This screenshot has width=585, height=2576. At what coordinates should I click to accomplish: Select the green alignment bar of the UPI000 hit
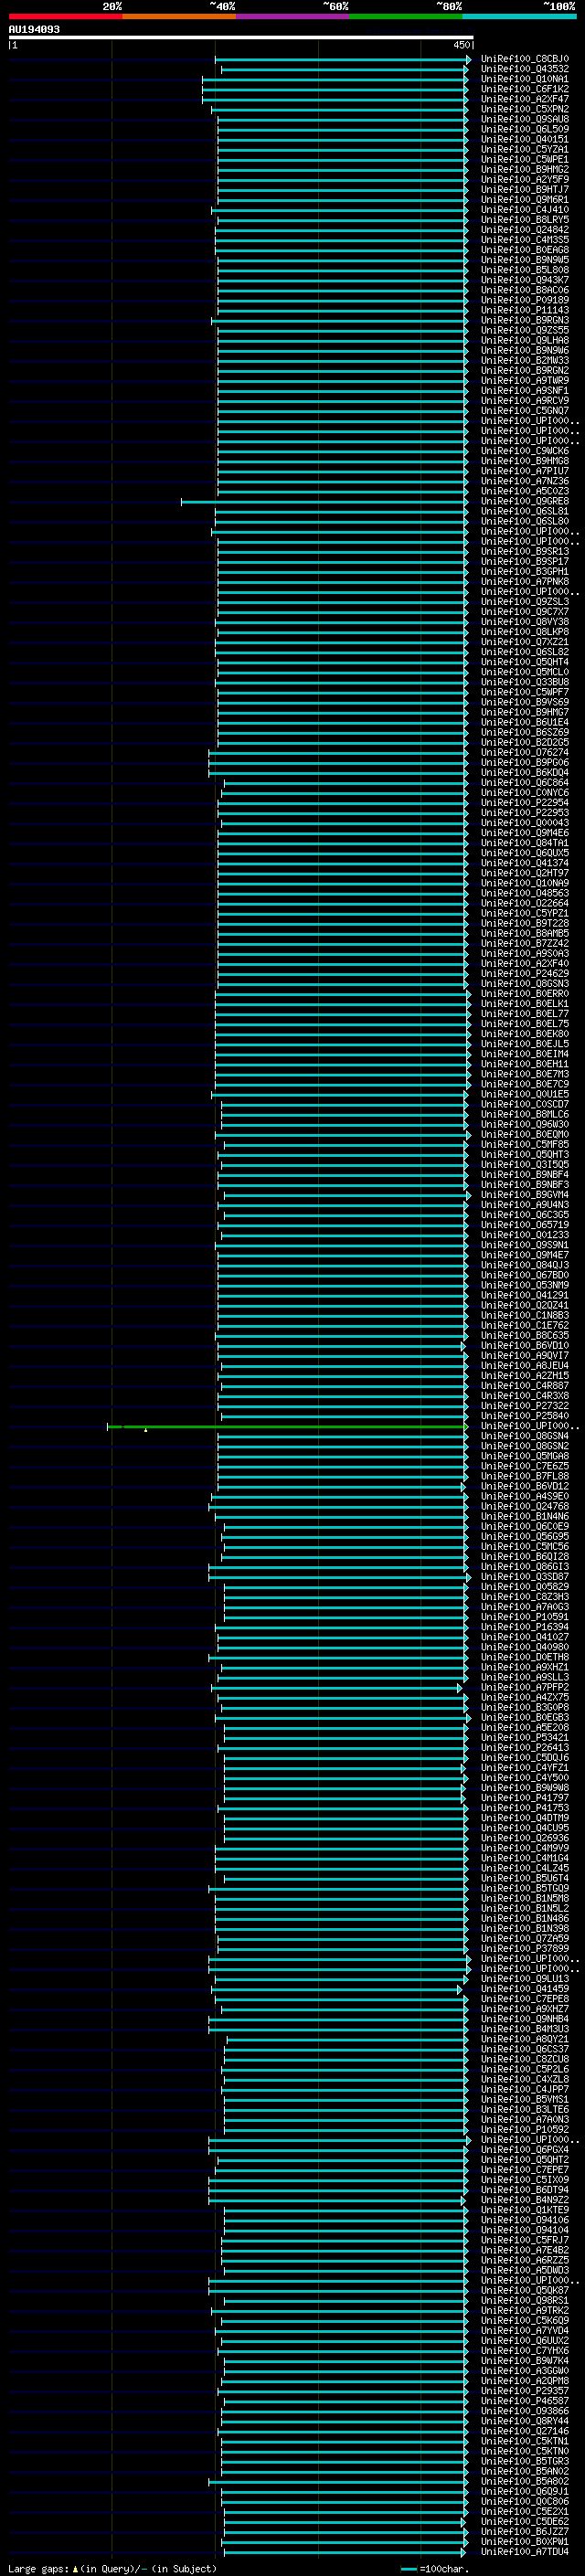point(287,1427)
